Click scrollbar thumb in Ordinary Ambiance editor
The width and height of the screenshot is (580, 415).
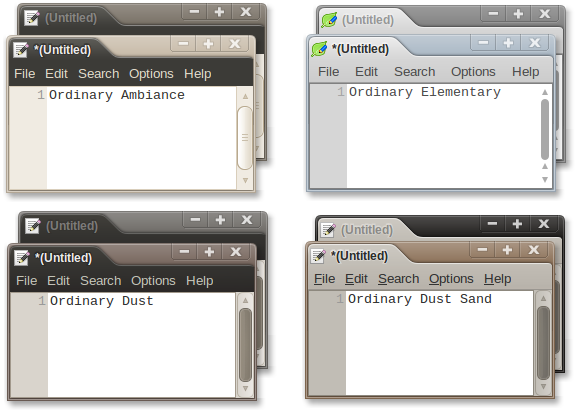point(245,138)
